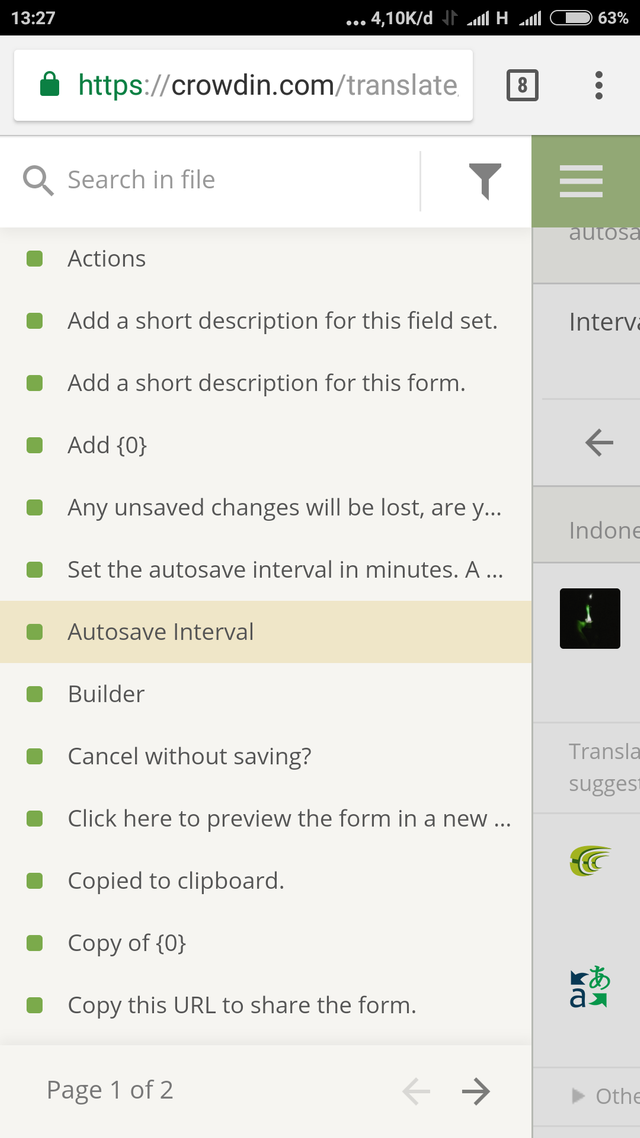Open Chrome's three-dot overflow menu
Image resolution: width=640 pixels, height=1138 pixels.
[x=599, y=85]
